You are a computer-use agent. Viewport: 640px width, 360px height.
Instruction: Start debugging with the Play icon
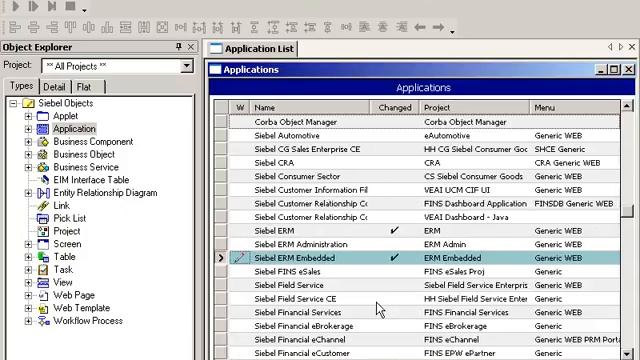[x=16, y=6]
